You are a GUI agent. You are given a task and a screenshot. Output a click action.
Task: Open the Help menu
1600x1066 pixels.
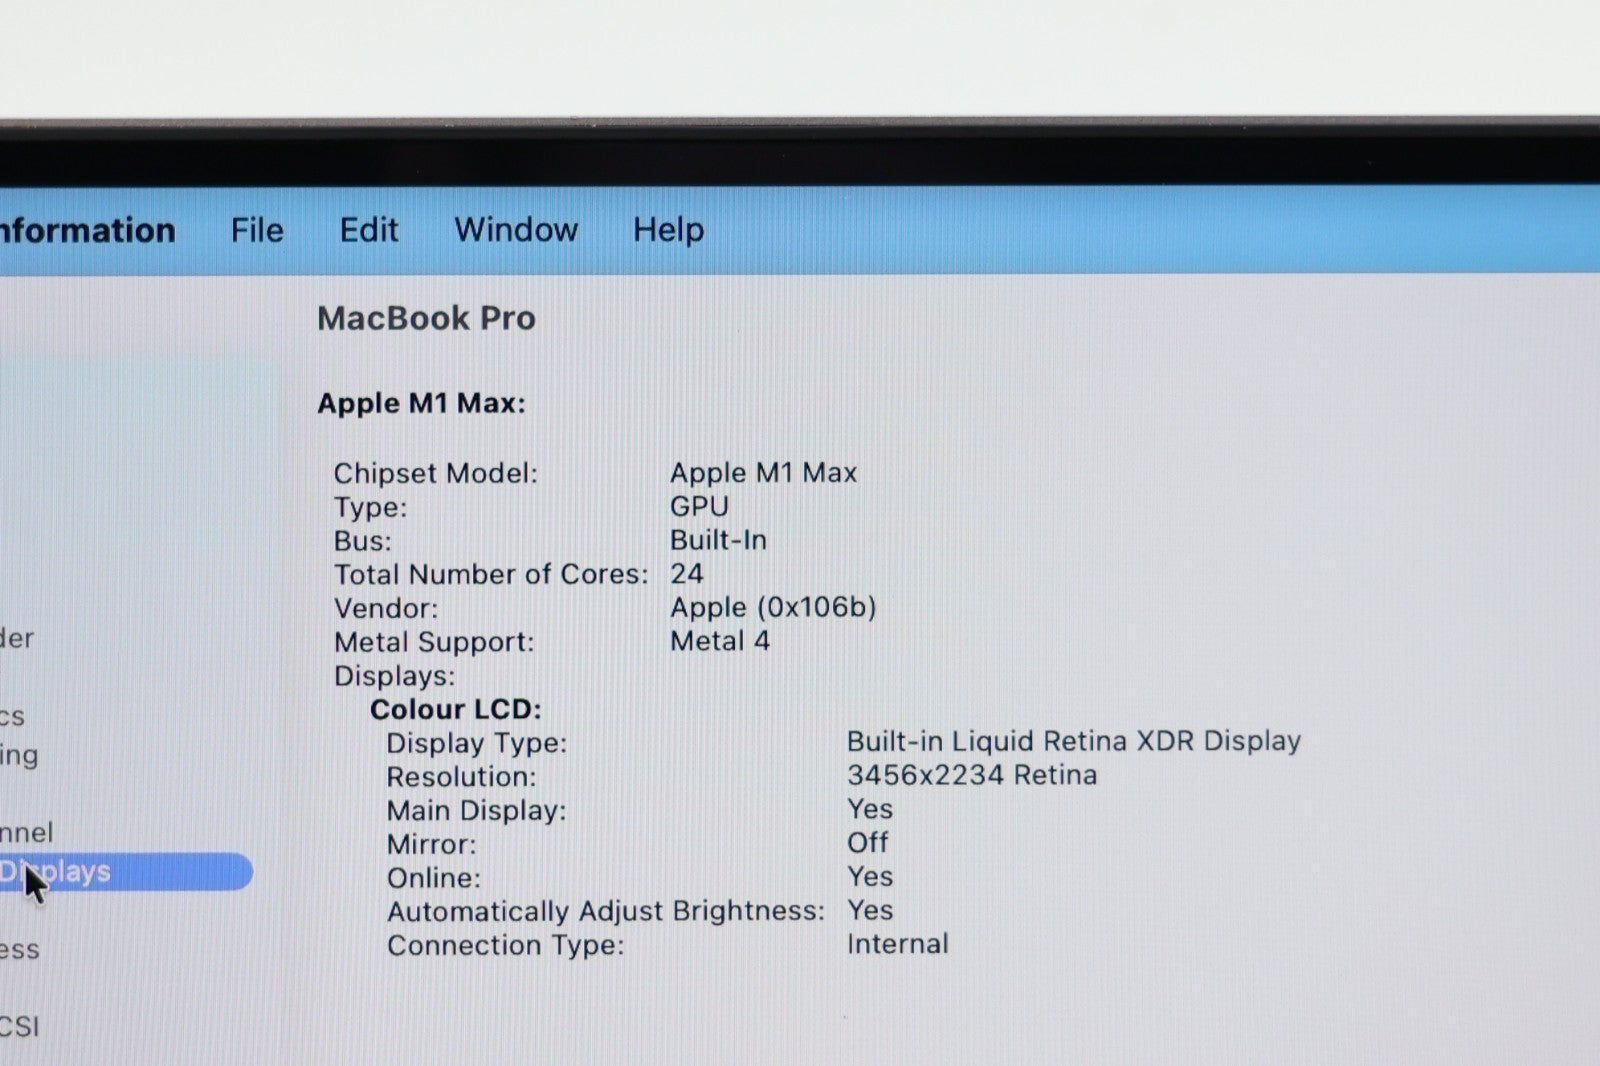668,230
